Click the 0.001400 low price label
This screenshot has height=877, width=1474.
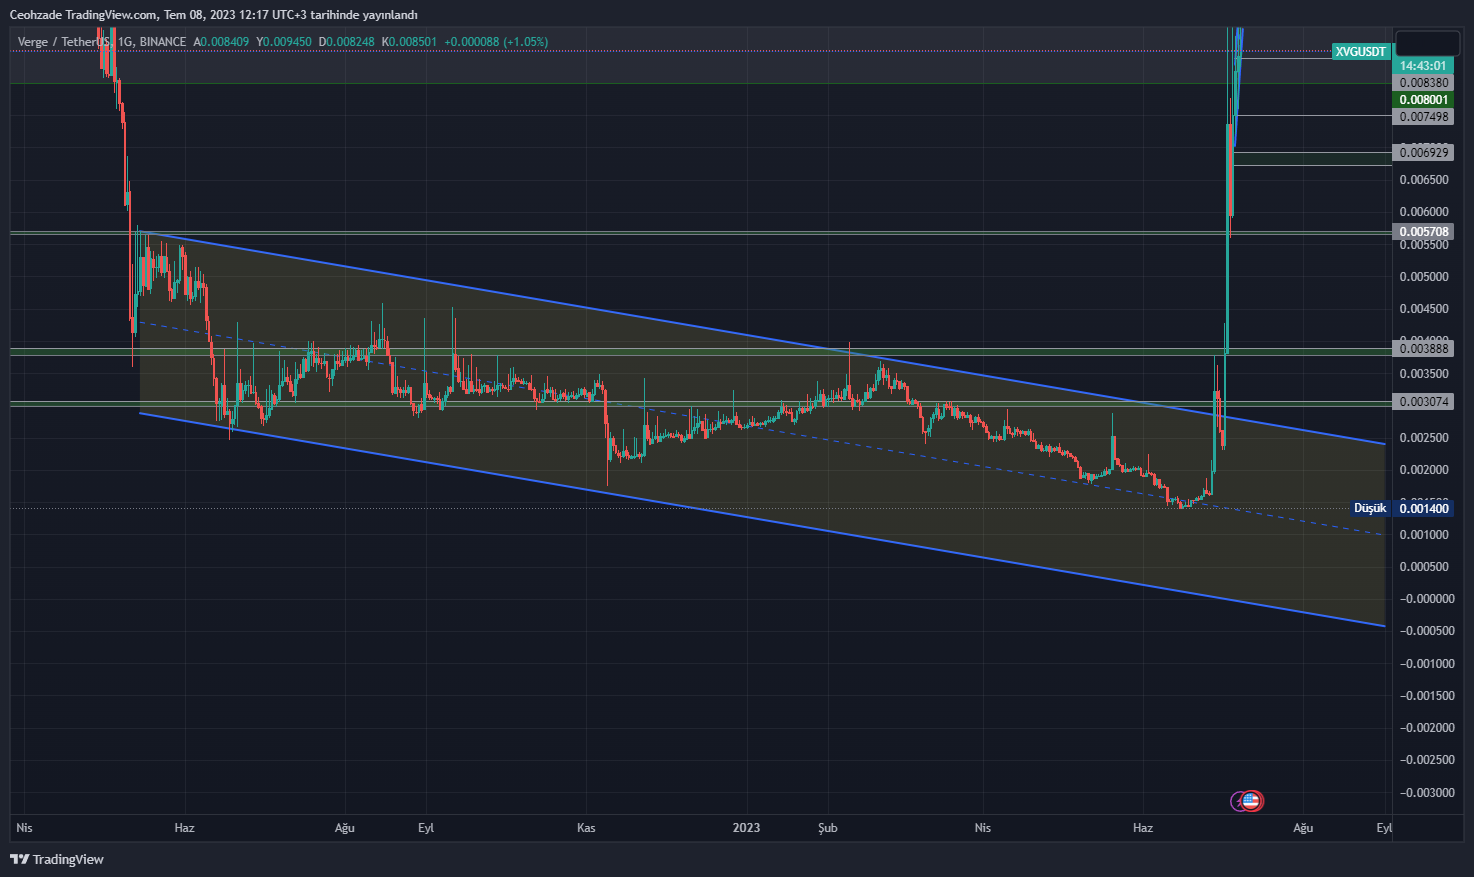(x=1423, y=508)
